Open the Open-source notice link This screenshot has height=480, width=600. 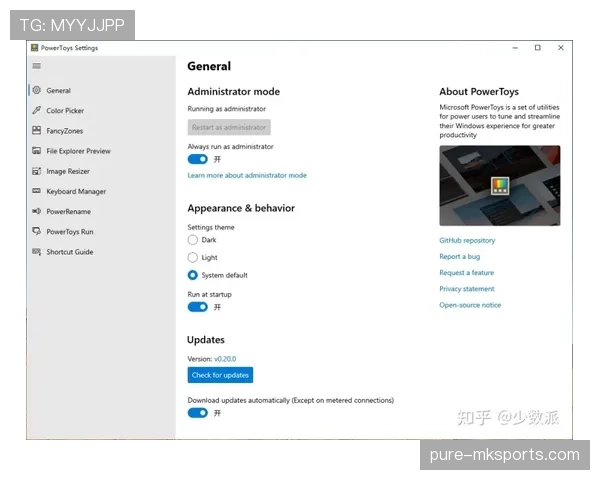470,305
